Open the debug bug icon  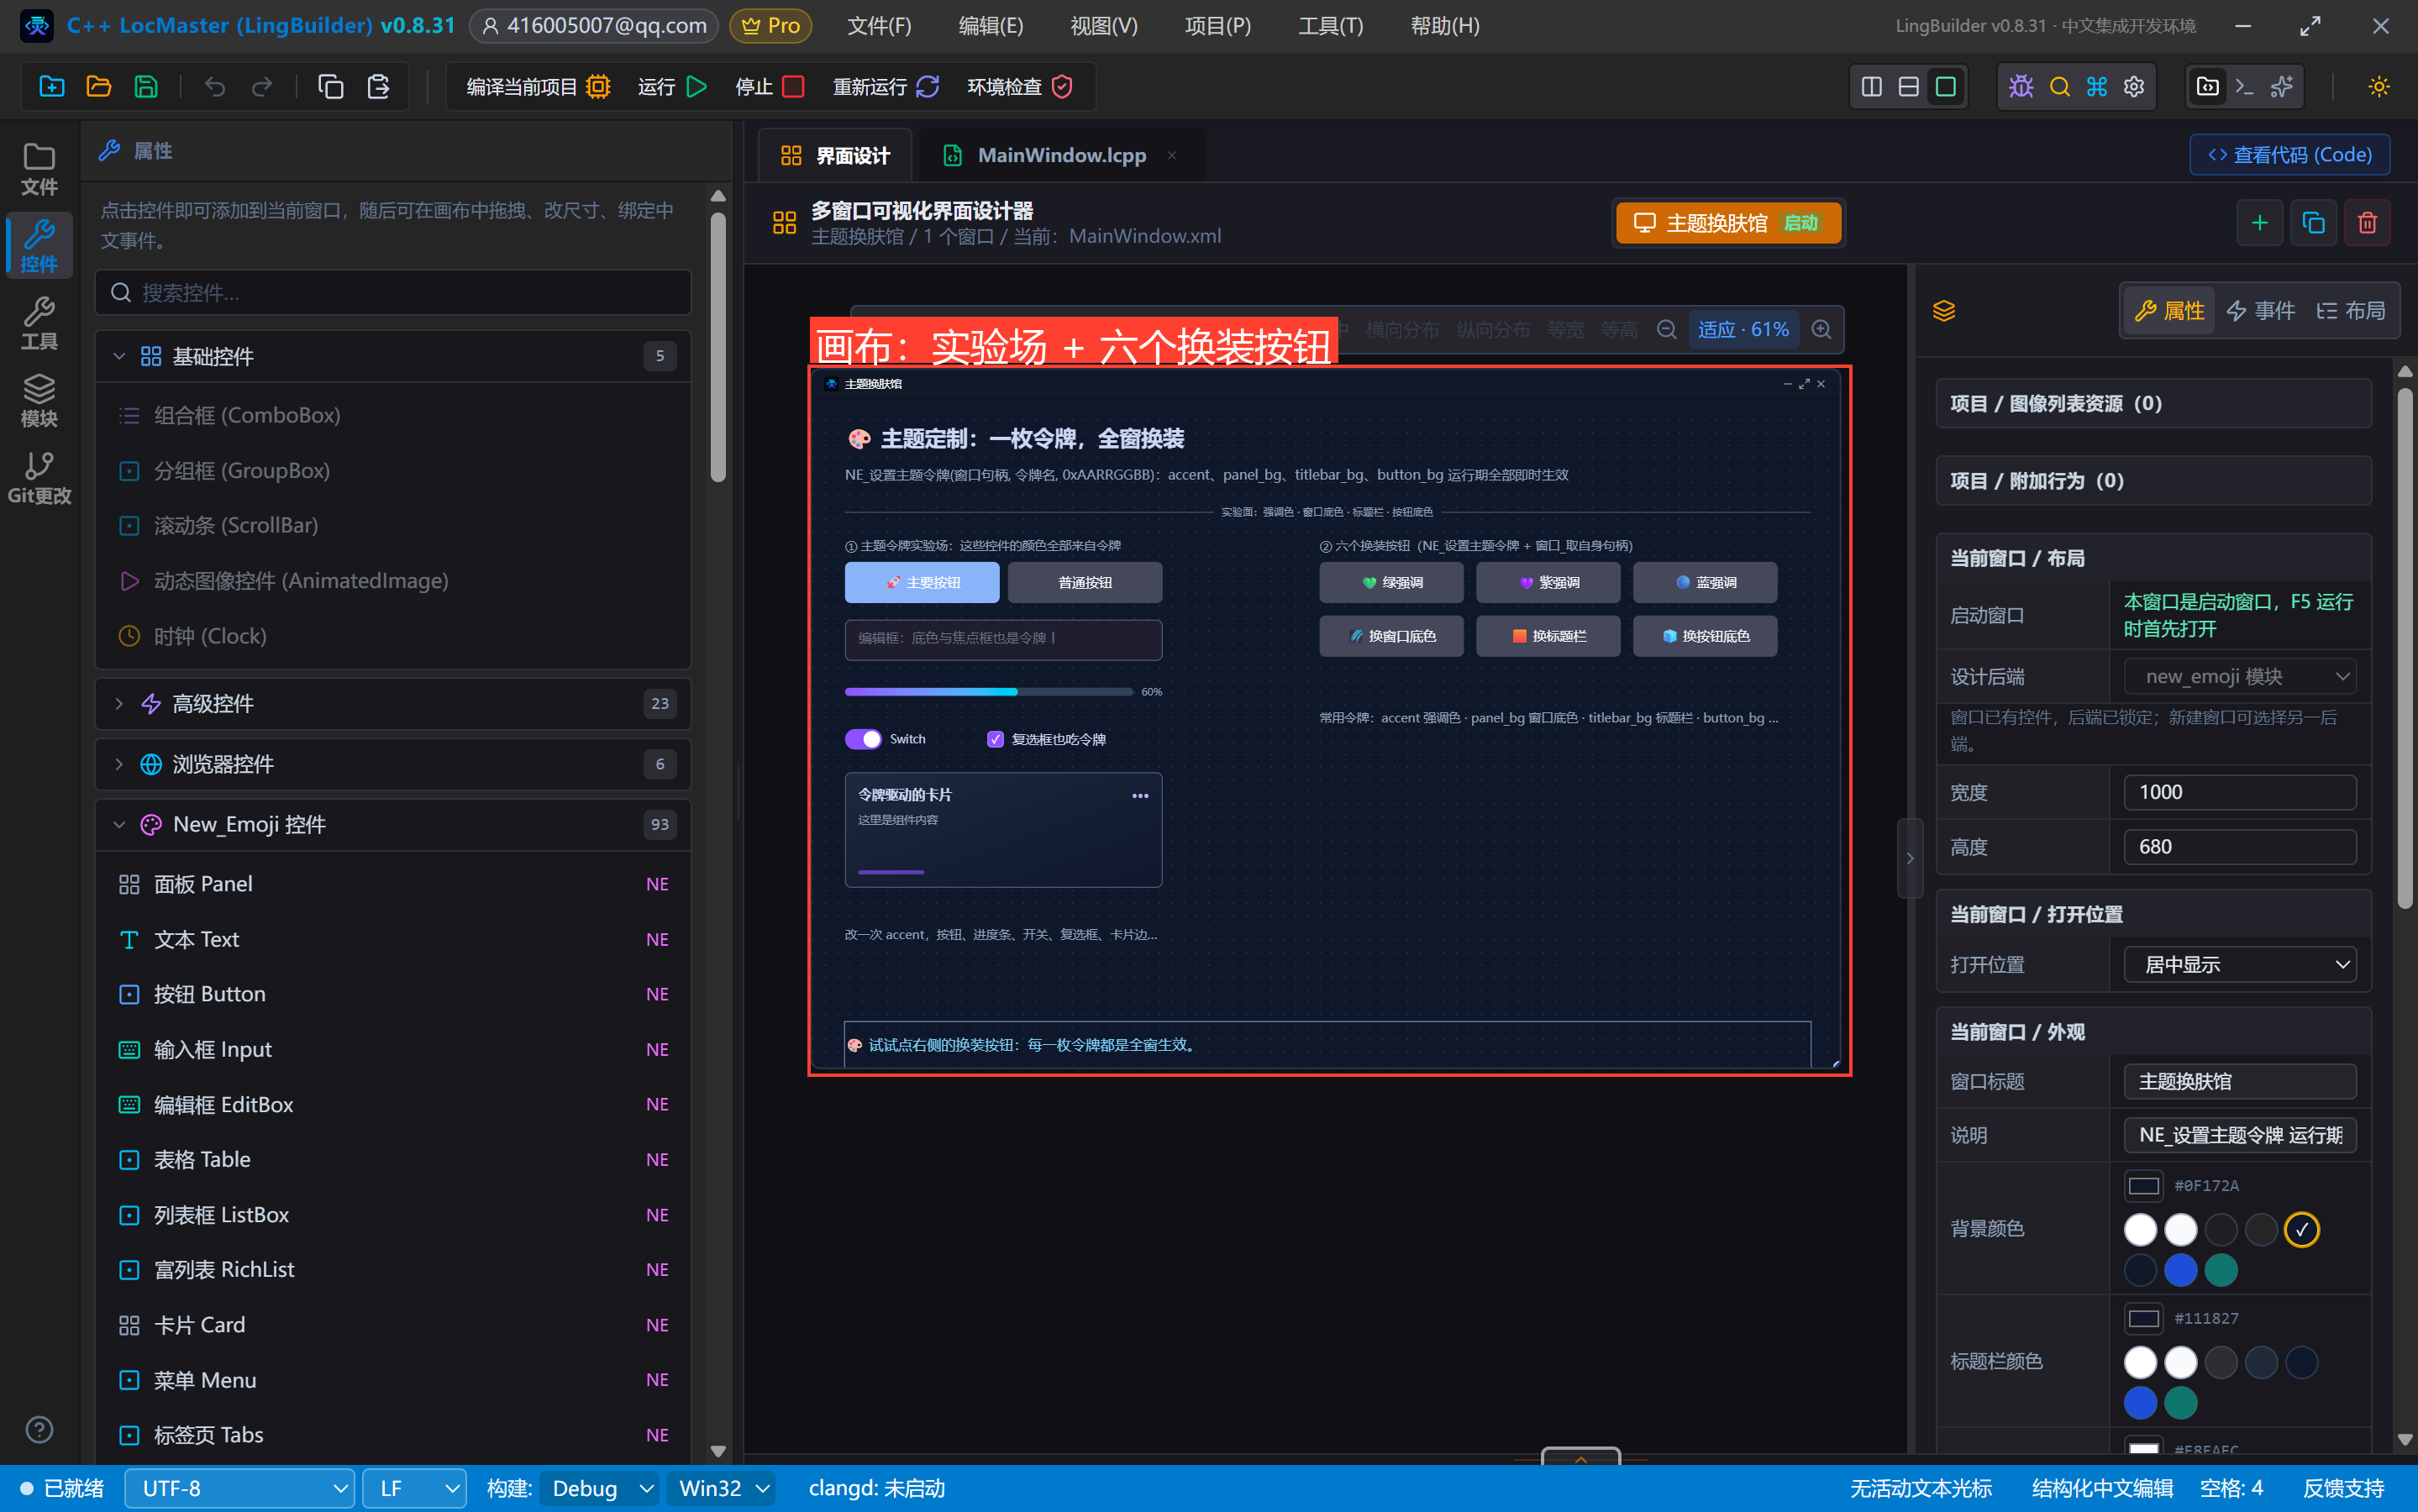(2021, 87)
